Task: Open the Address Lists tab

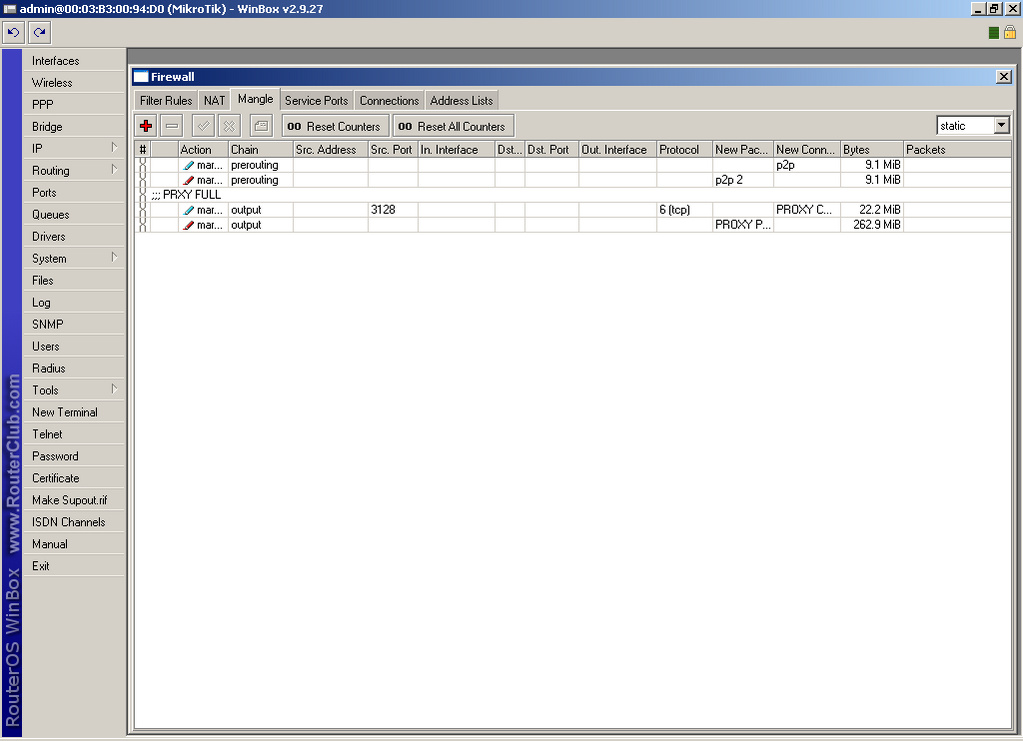Action: (x=462, y=100)
